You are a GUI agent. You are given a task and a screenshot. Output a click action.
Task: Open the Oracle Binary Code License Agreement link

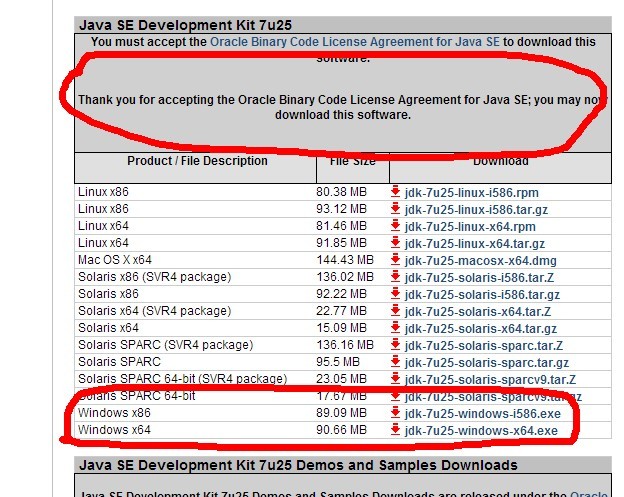355,42
